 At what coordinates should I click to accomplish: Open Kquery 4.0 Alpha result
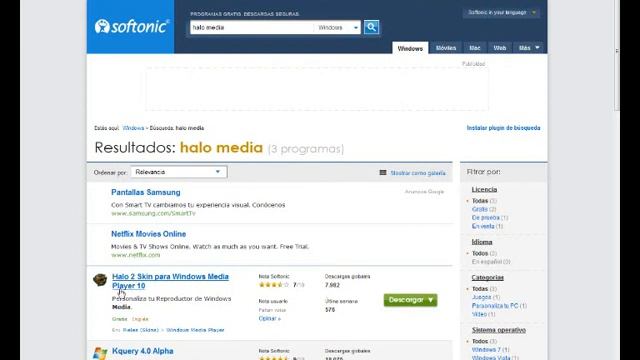pyautogui.click(x=142, y=351)
